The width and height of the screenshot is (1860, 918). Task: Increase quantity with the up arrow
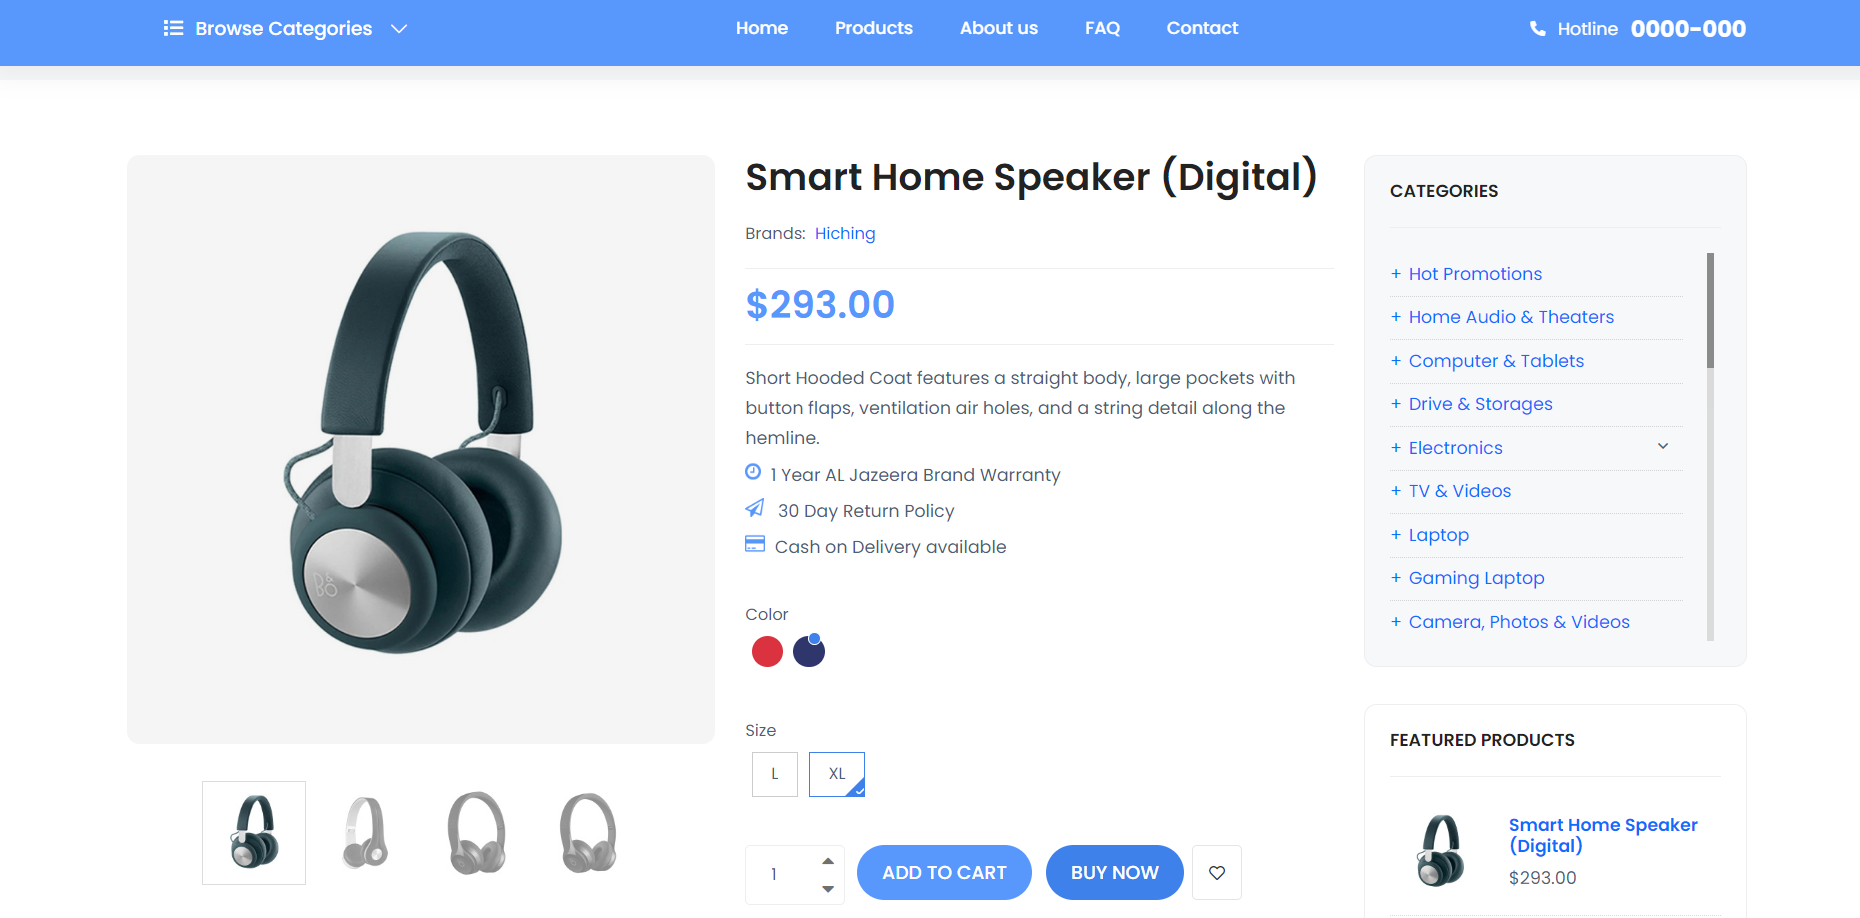828,861
